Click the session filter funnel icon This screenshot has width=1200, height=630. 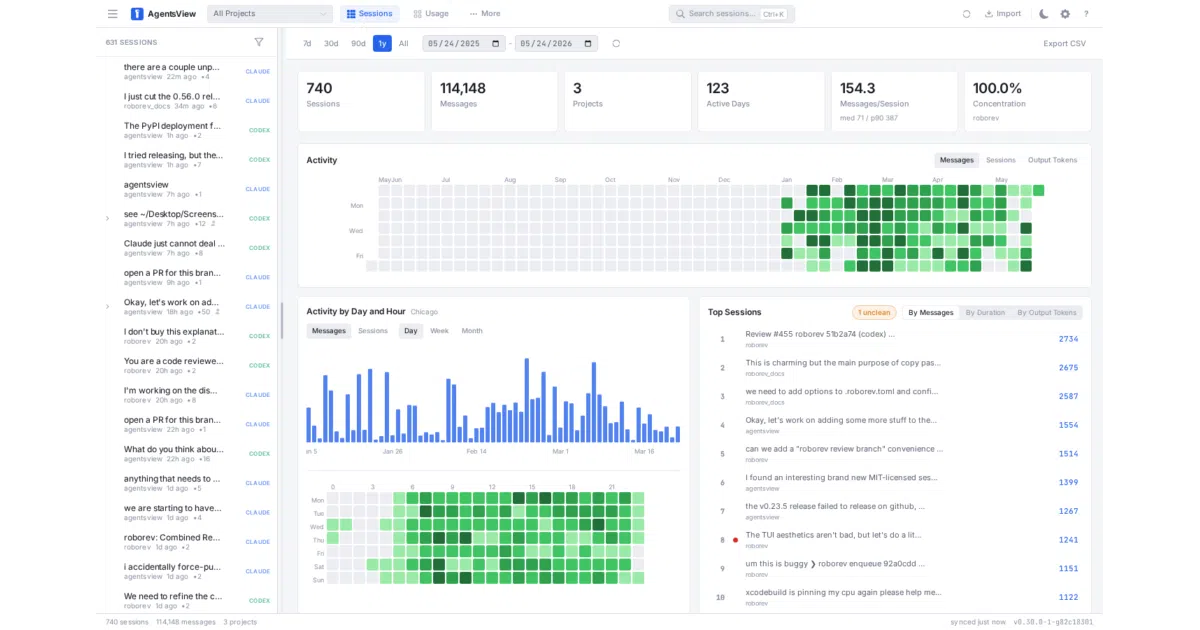point(259,42)
